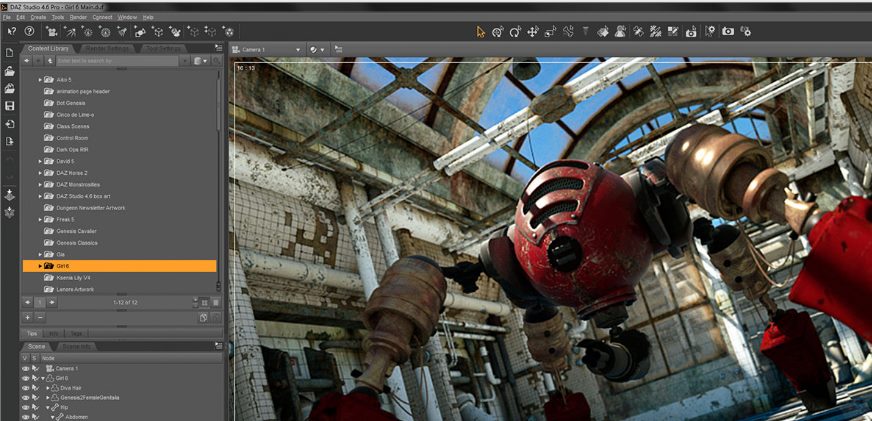This screenshot has width=872, height=421.
Task: Hide the Diva Hair node
Action: [x=25, y=388]
